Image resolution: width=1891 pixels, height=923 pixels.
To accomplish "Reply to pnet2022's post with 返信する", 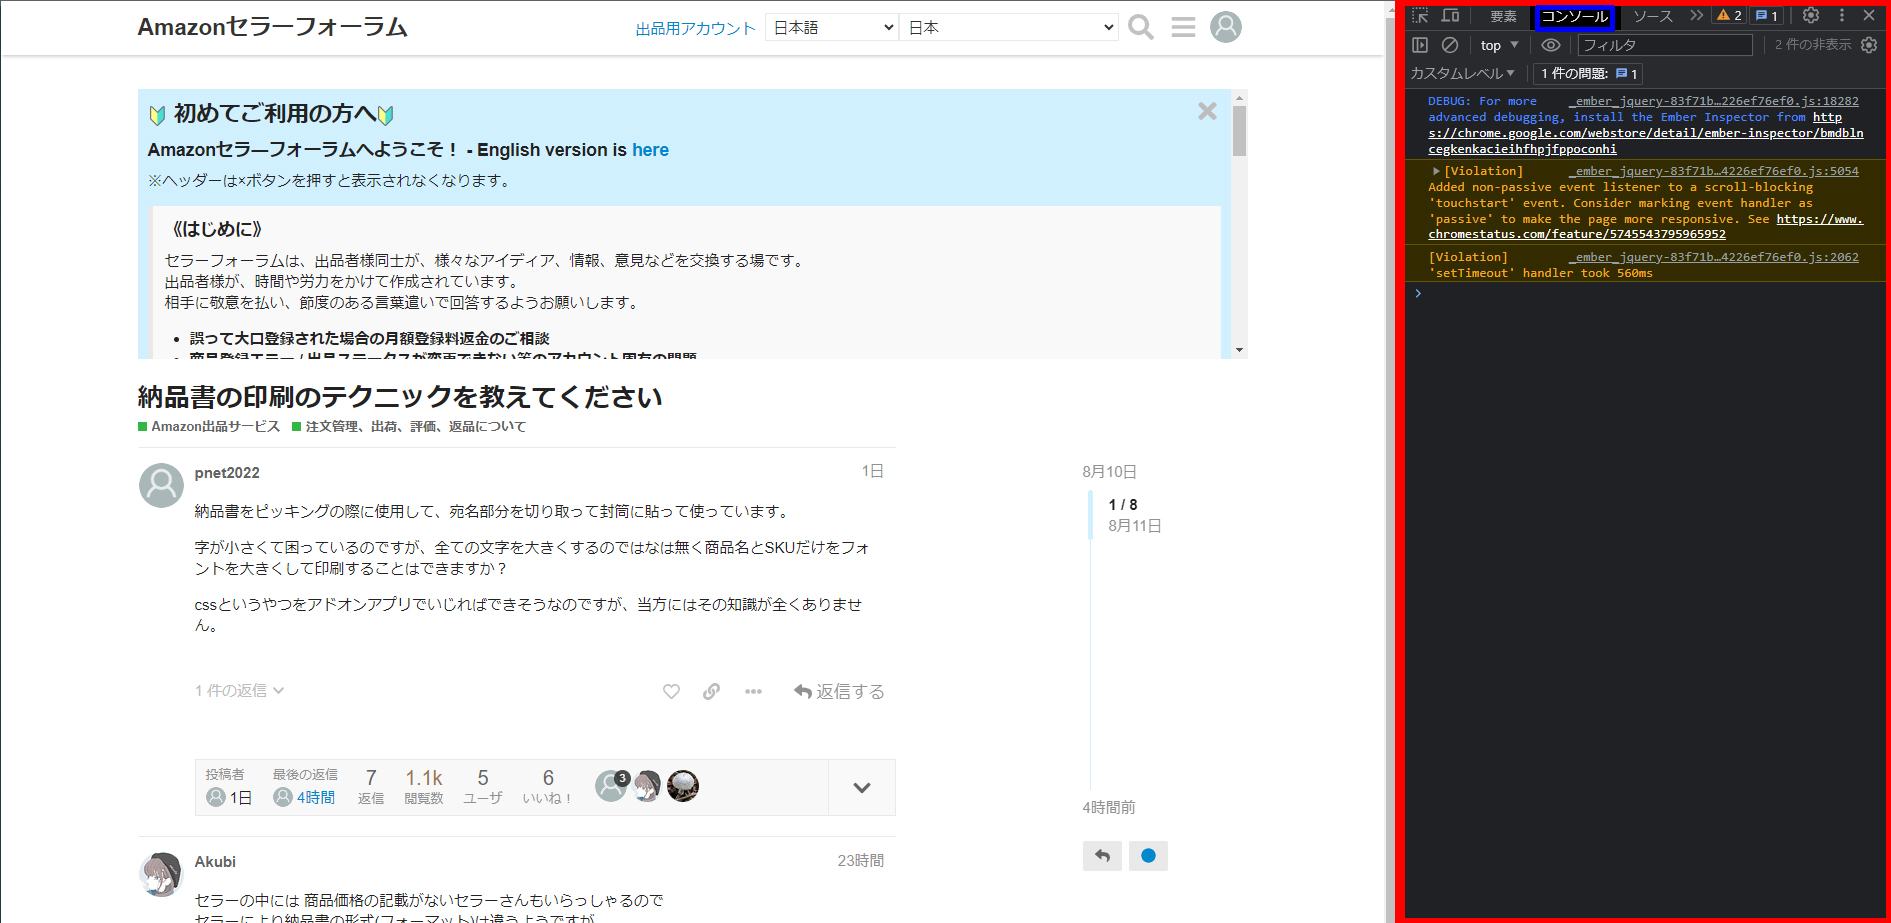I will tap(839, 691).
